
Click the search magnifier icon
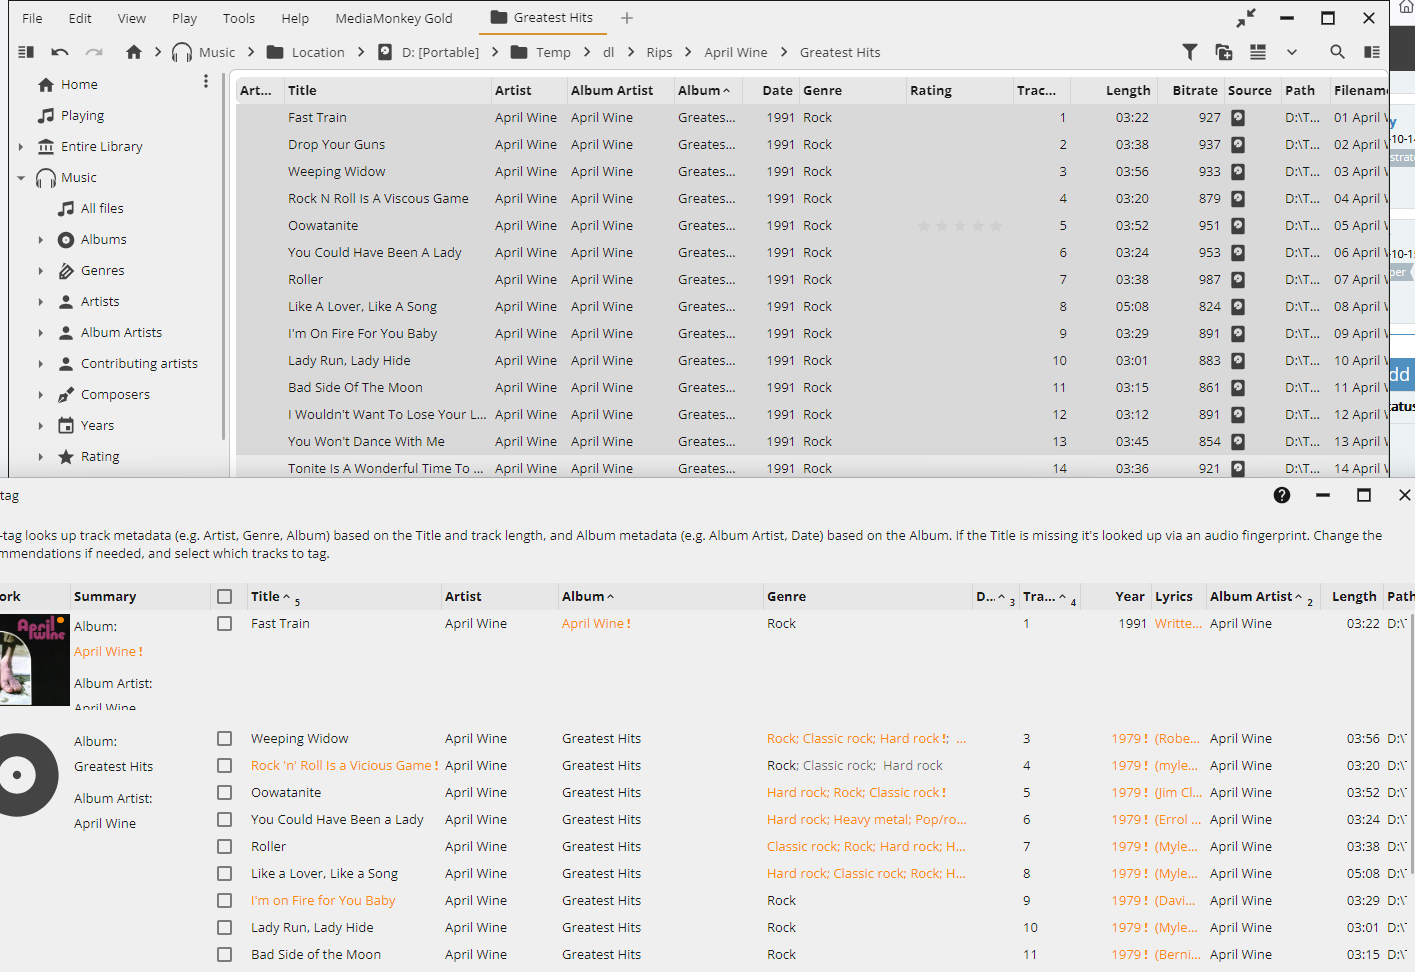point(1337,52)
